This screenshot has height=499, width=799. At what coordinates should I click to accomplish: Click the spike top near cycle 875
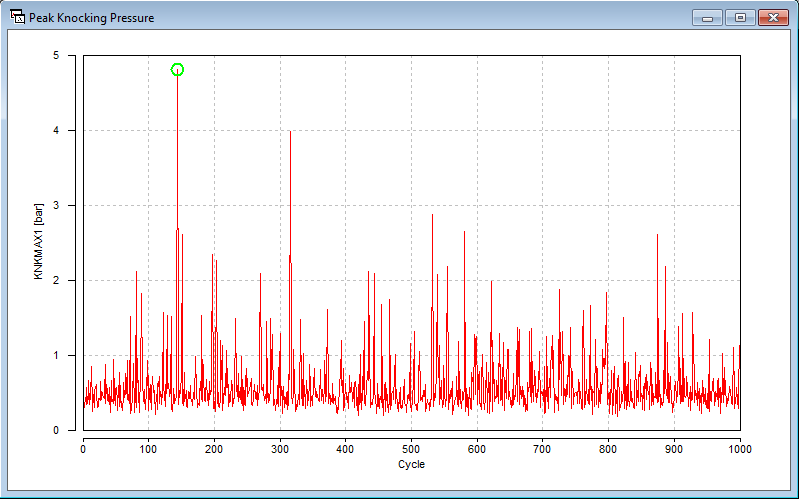(x=657, y=236)
